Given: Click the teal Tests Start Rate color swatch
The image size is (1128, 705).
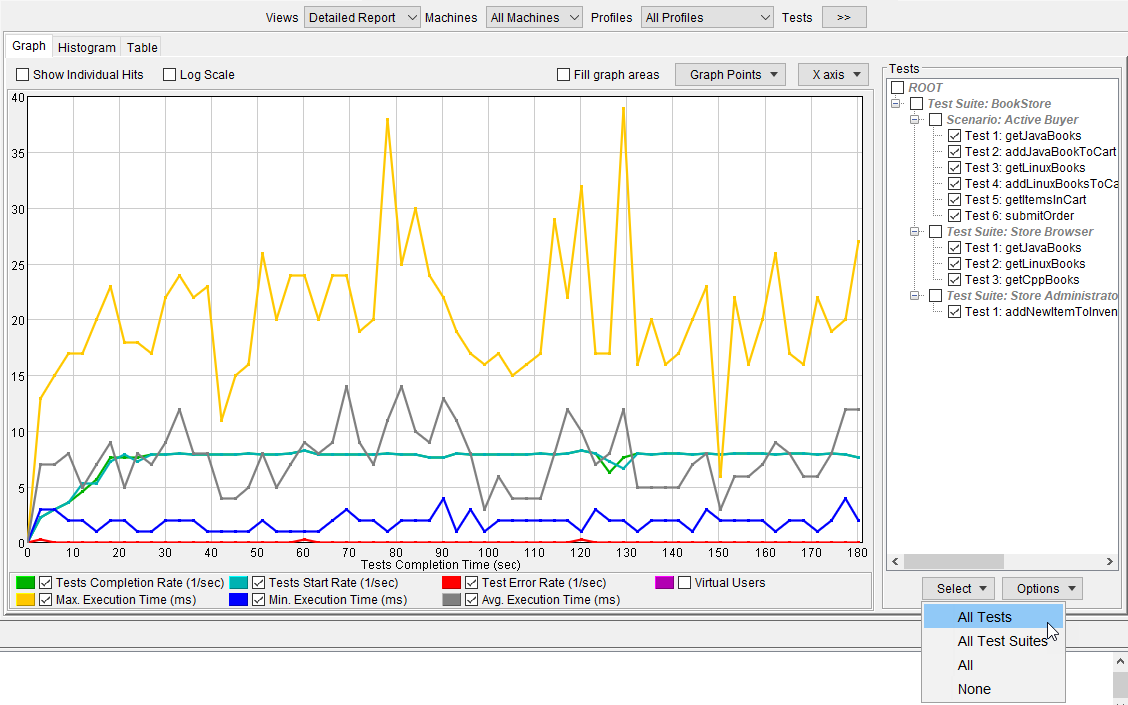Looking at the screenshot, I should coord(238,583).
